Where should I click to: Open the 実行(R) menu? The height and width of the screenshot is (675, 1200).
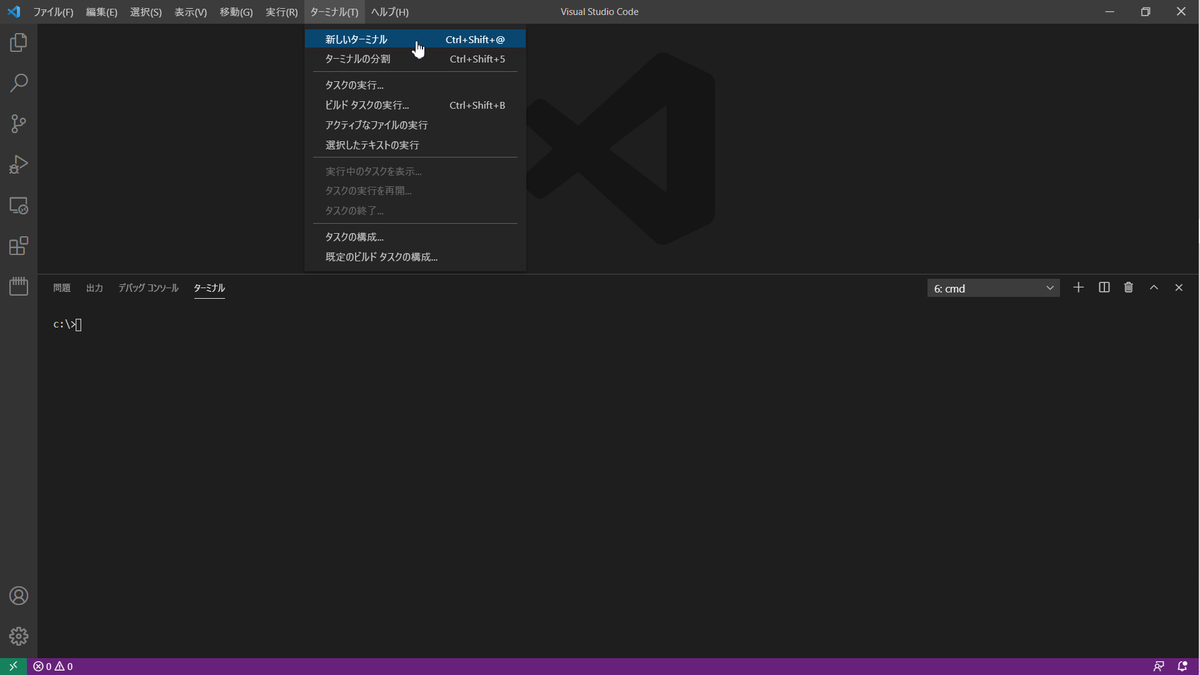(x=282, y=12)
